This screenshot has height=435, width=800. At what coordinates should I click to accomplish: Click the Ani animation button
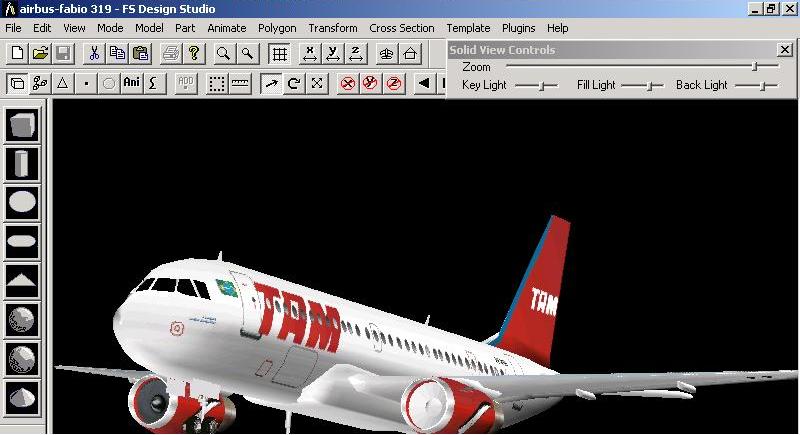(132, 83)
